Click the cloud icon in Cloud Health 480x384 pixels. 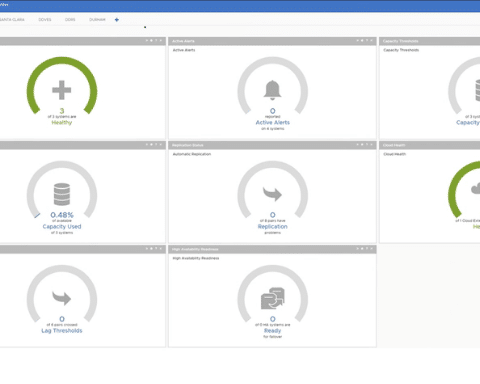[476, 189]
